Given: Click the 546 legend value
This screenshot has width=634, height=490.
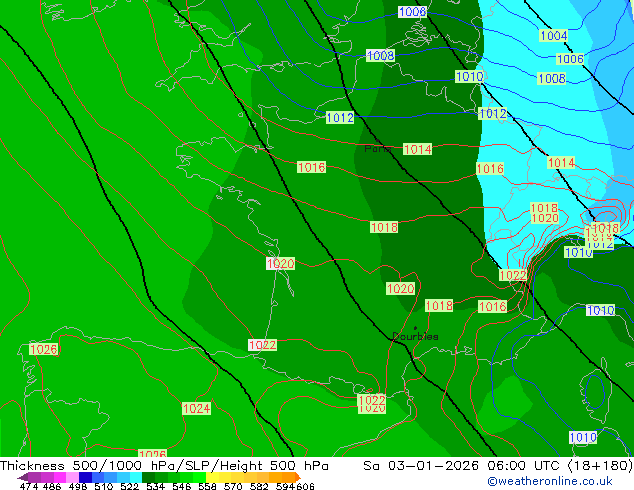Looking at the screenshot, I should (182, 486).
